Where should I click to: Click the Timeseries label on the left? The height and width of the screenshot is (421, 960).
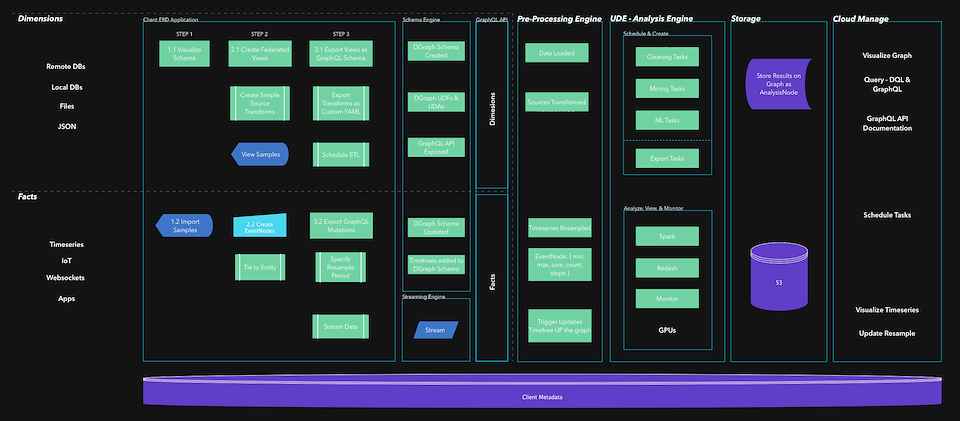pos(67,244)
